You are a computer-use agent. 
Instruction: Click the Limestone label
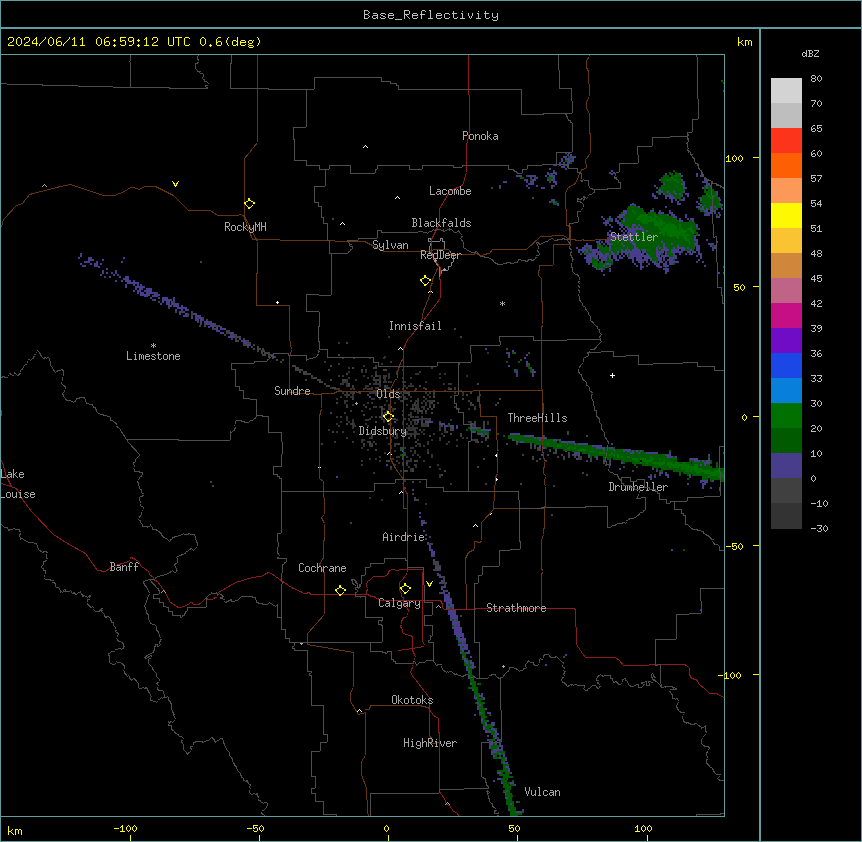153,356
